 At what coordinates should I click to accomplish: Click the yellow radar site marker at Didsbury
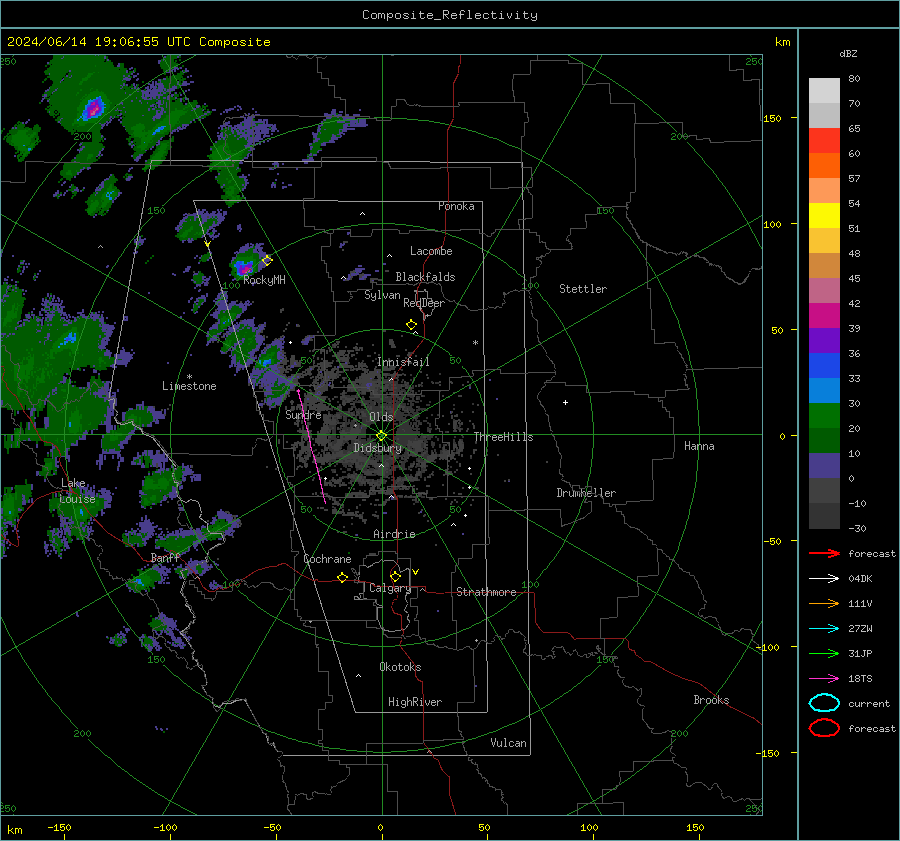381,435
